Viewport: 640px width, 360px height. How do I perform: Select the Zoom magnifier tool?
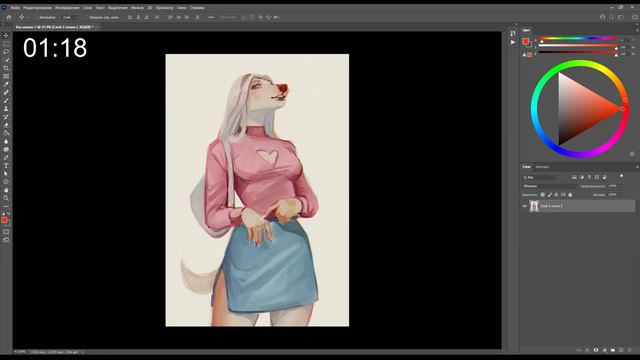tap(6, 198)
